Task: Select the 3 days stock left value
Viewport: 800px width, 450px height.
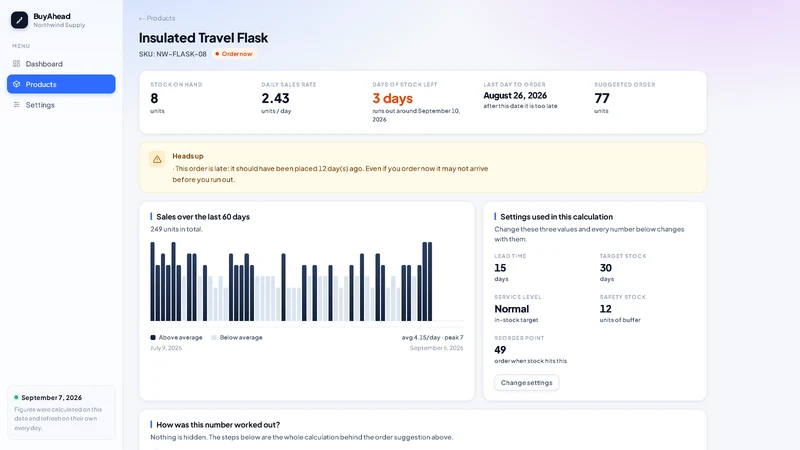Action: 392,98
